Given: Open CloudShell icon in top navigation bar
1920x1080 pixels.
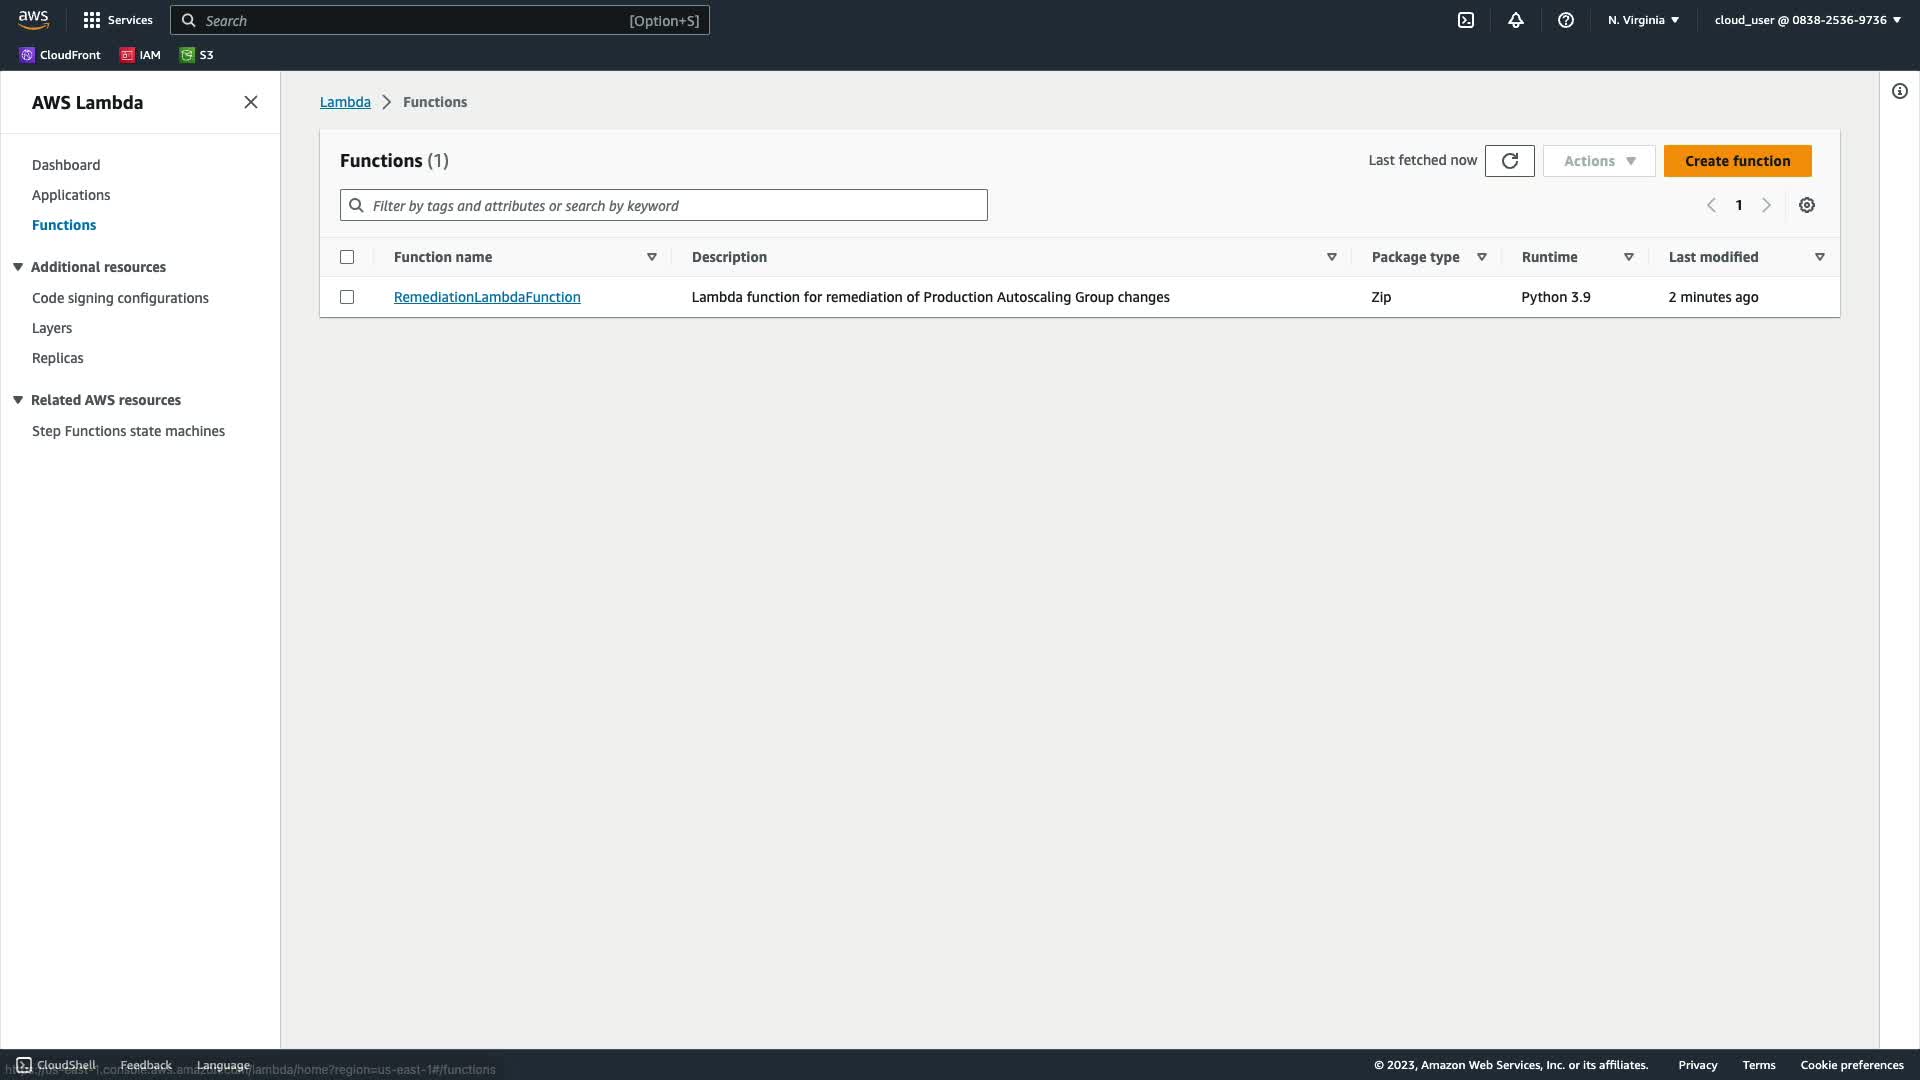Looking at the screenshot, I should (1466, 20).
